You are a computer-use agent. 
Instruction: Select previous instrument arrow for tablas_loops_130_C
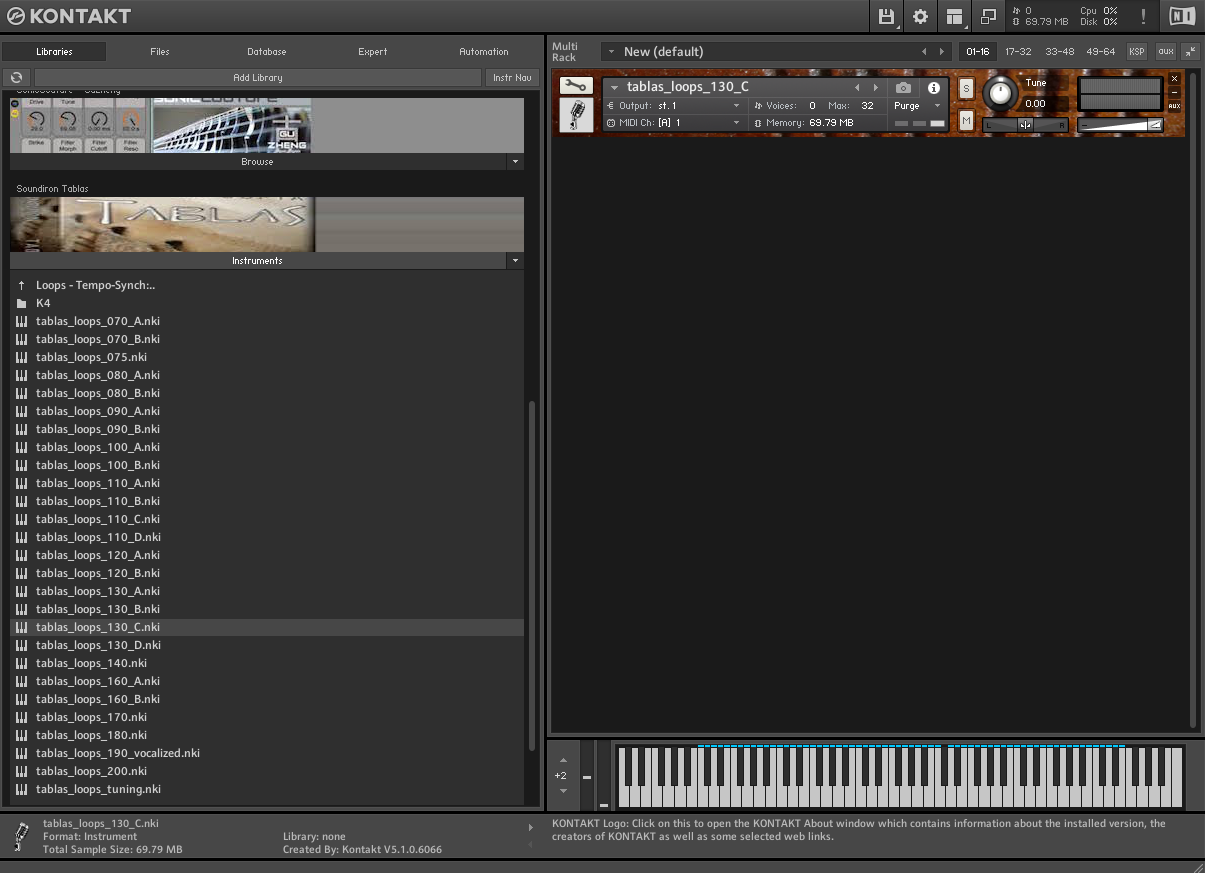[x=856, y=88]
